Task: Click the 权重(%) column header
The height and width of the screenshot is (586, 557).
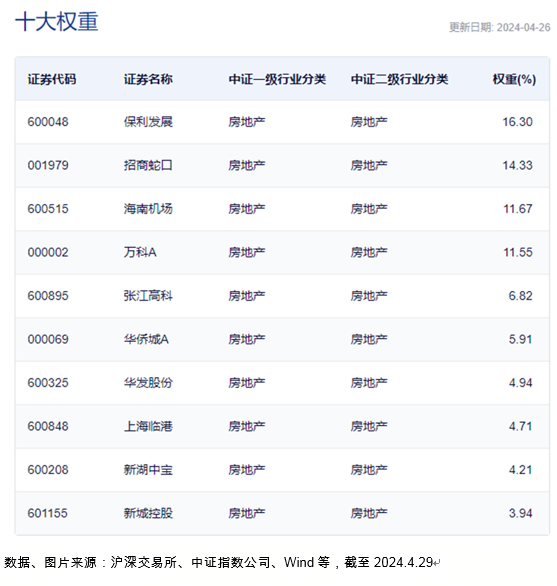Action: point(514,79)
